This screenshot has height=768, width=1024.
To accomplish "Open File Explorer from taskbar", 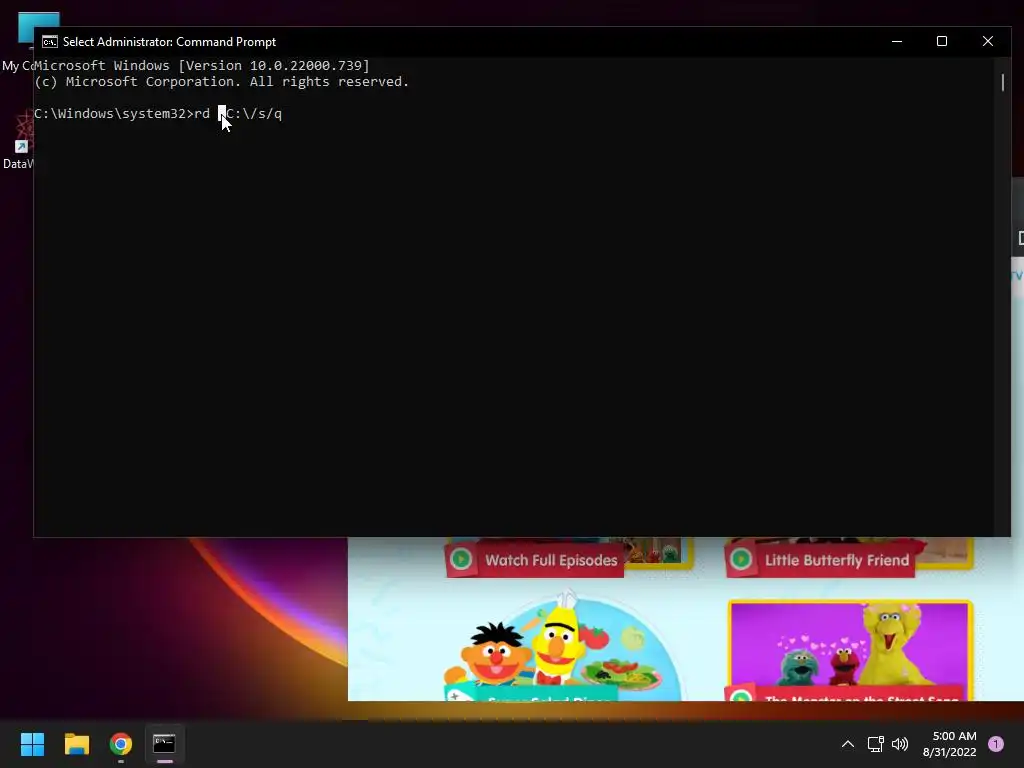I will pyautogui.click(x=76, y=744).
